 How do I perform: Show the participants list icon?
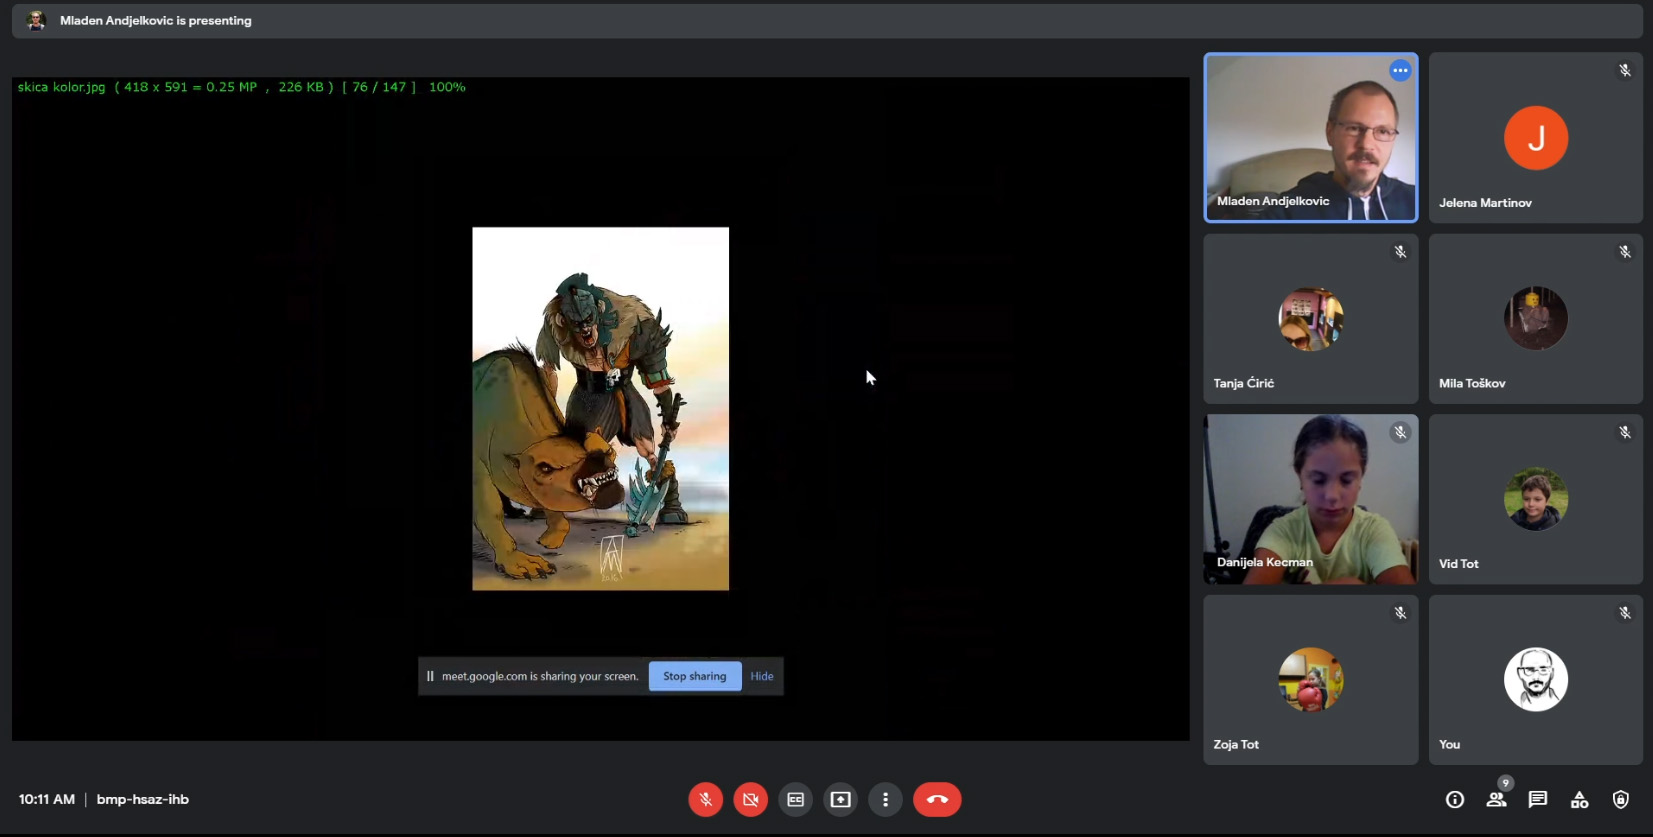pyautogui.click(x=1496, y=799)
